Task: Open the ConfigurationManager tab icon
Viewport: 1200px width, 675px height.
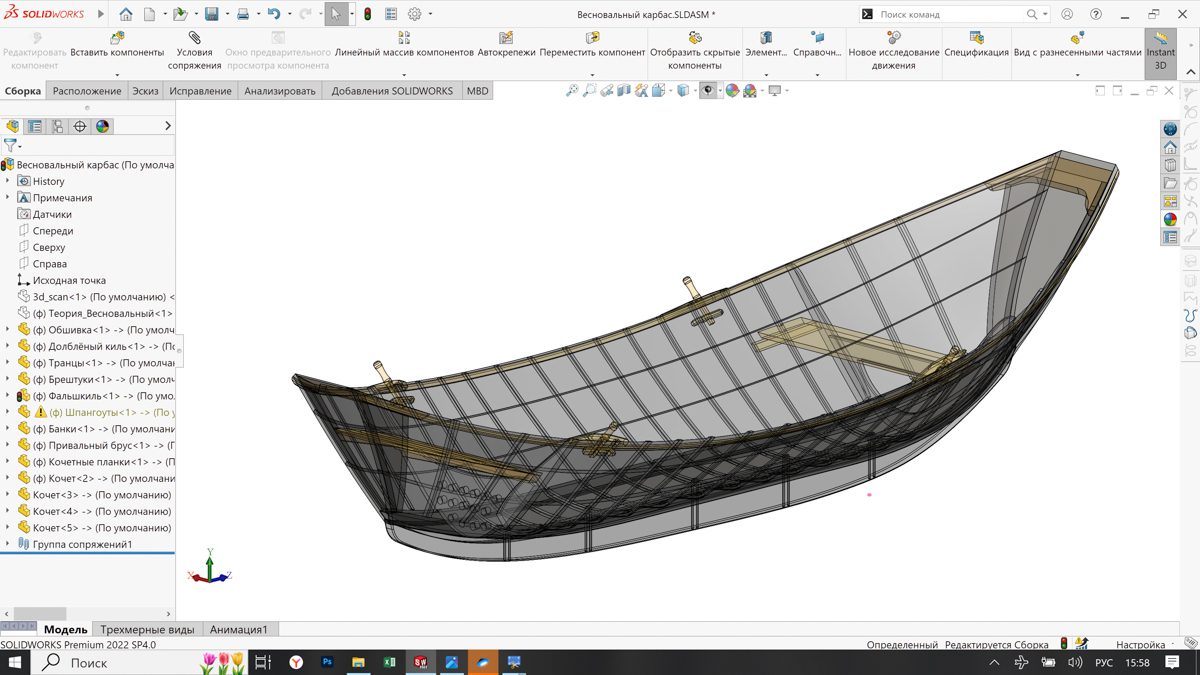Action: coord(57,126)
